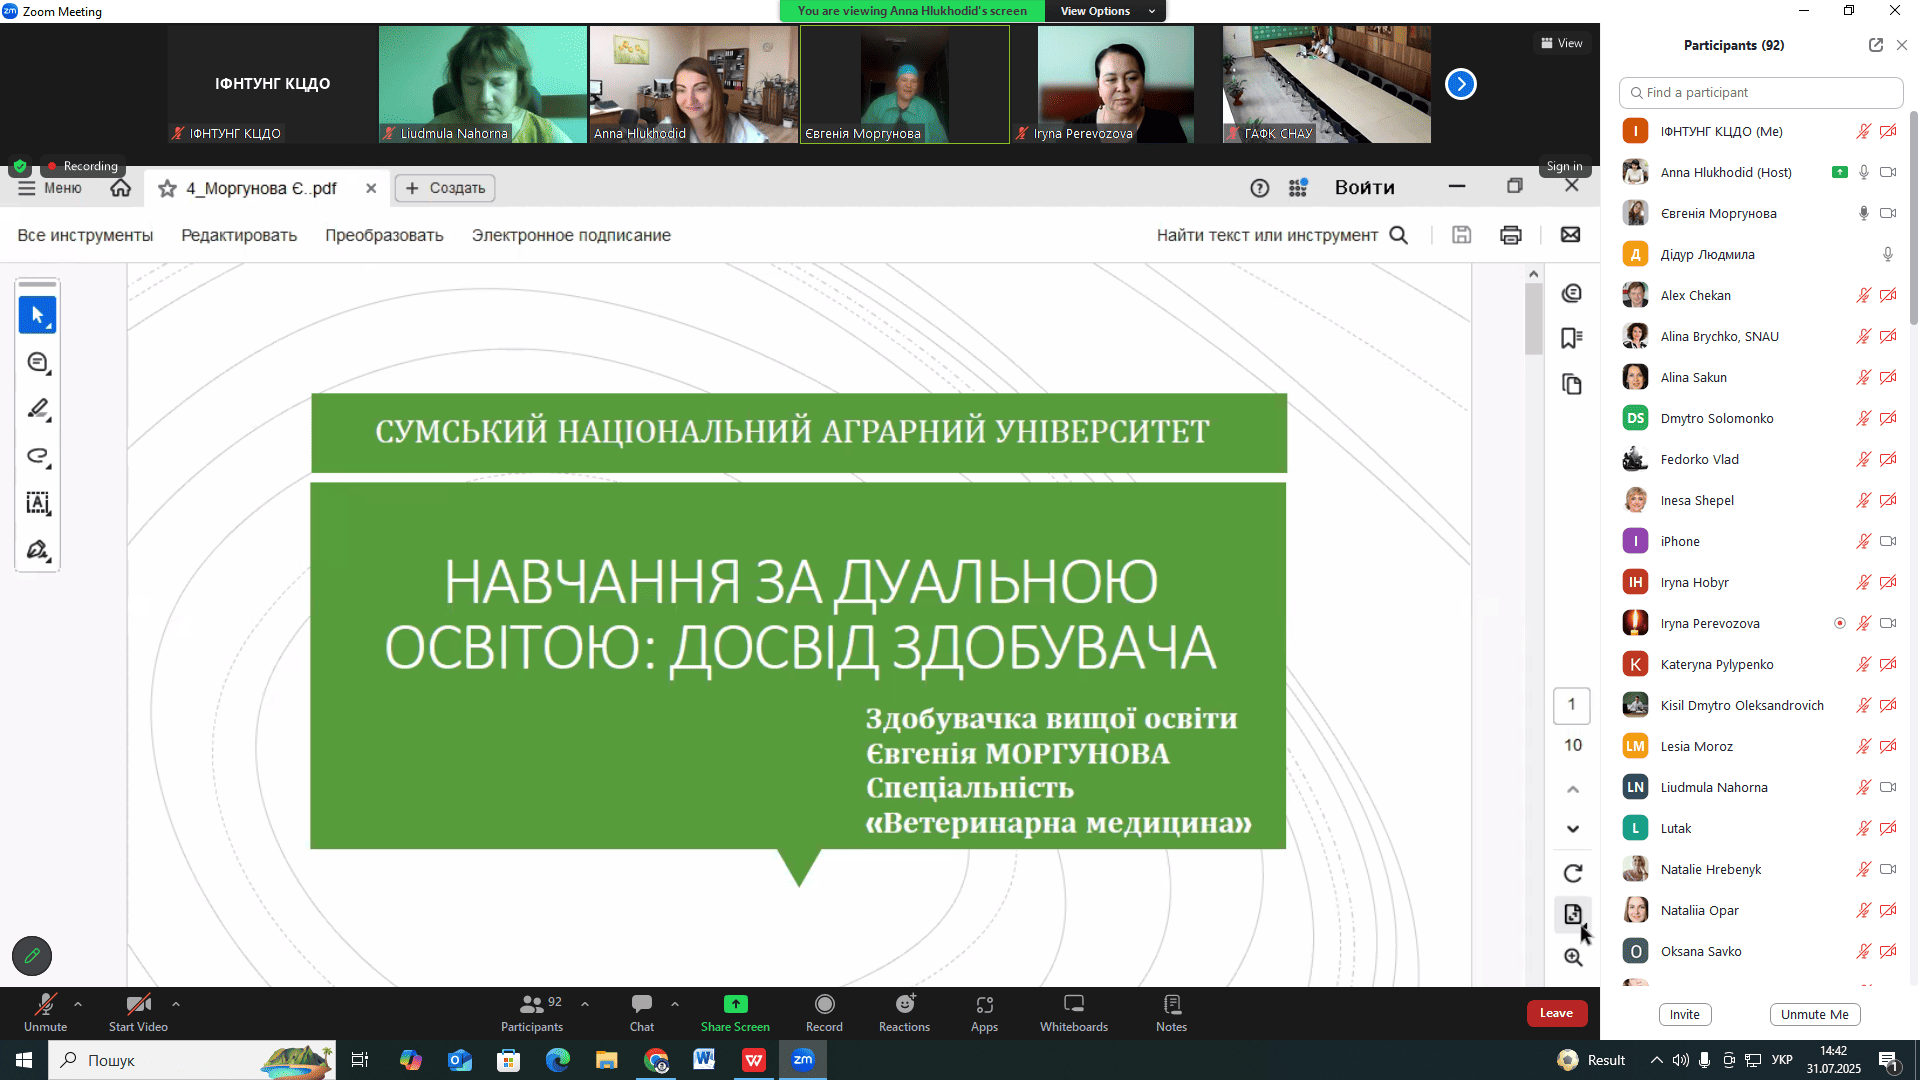This screenshot has height=1080, width=1920.
Task: Open the Acrobat home icon
Action: [x=121, y=188]
